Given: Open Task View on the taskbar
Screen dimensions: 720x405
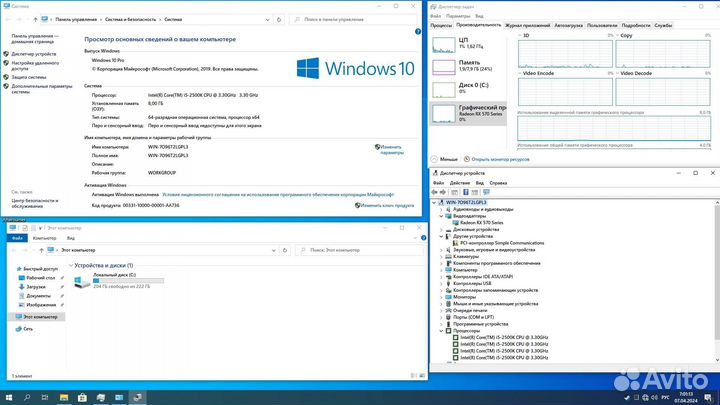Looking at the screenshot, I should pos(45,397).
